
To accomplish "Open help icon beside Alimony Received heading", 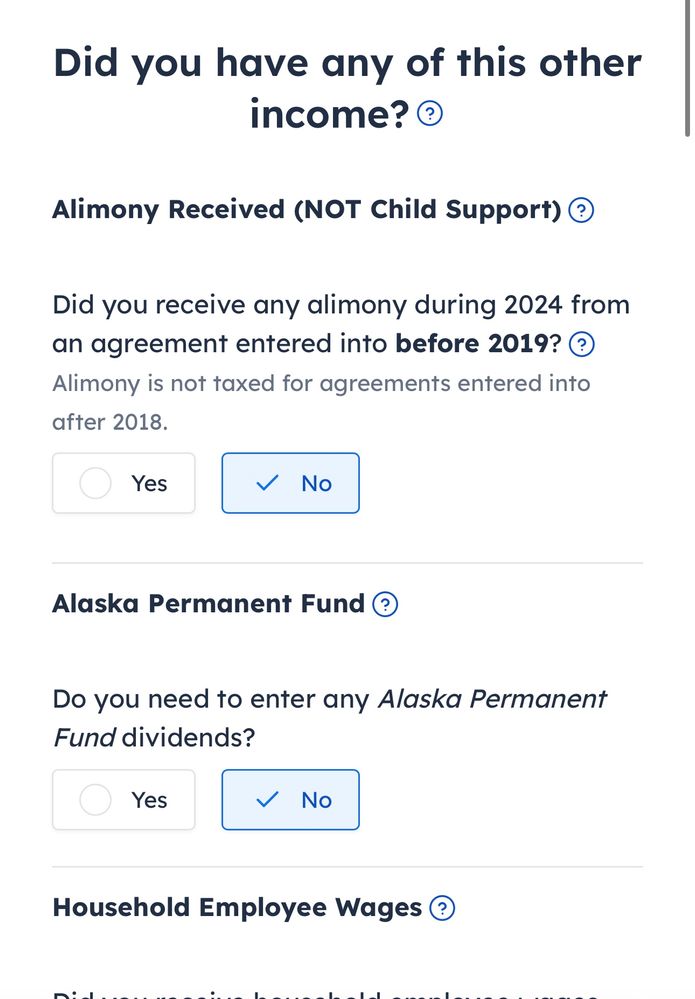I will [581, 211].
